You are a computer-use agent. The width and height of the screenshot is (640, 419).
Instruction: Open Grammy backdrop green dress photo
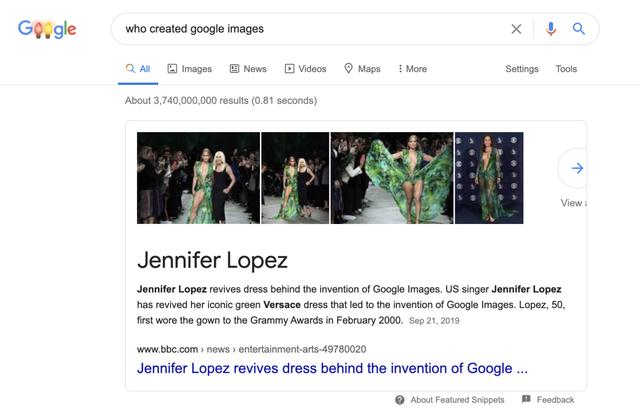[489, 178]
